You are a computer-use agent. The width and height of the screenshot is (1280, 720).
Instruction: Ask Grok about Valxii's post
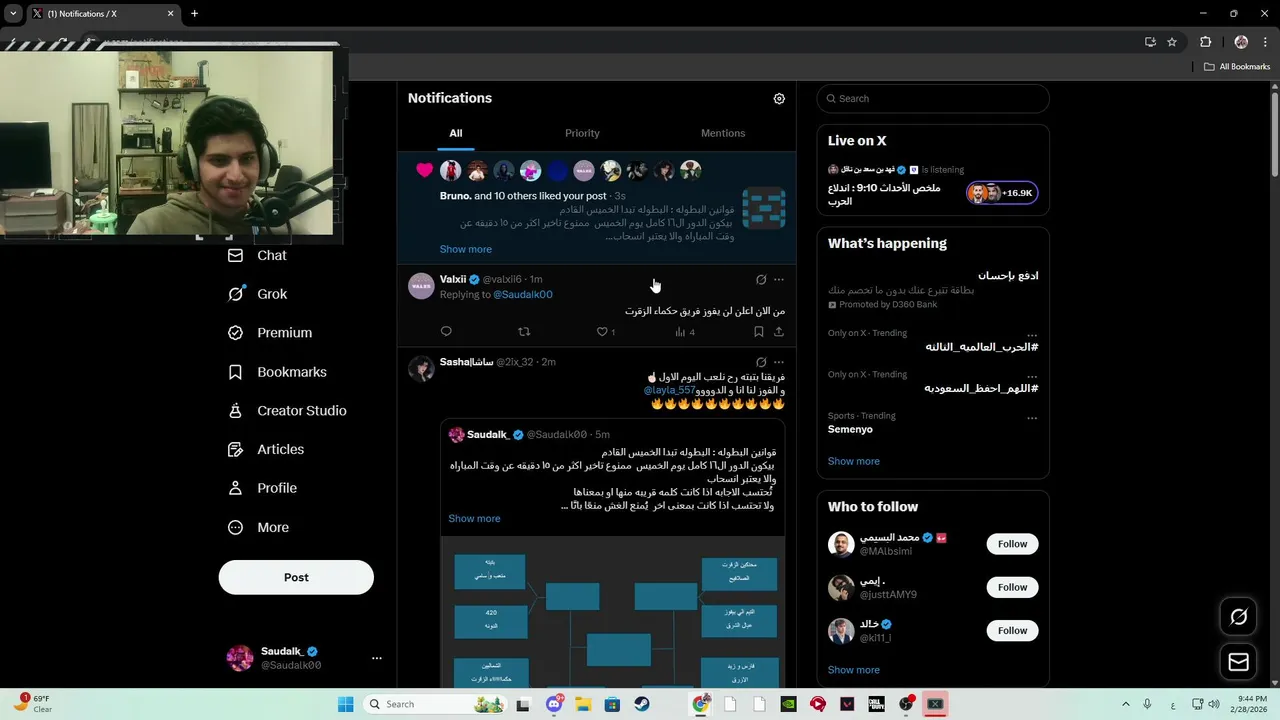coord(761,280)
